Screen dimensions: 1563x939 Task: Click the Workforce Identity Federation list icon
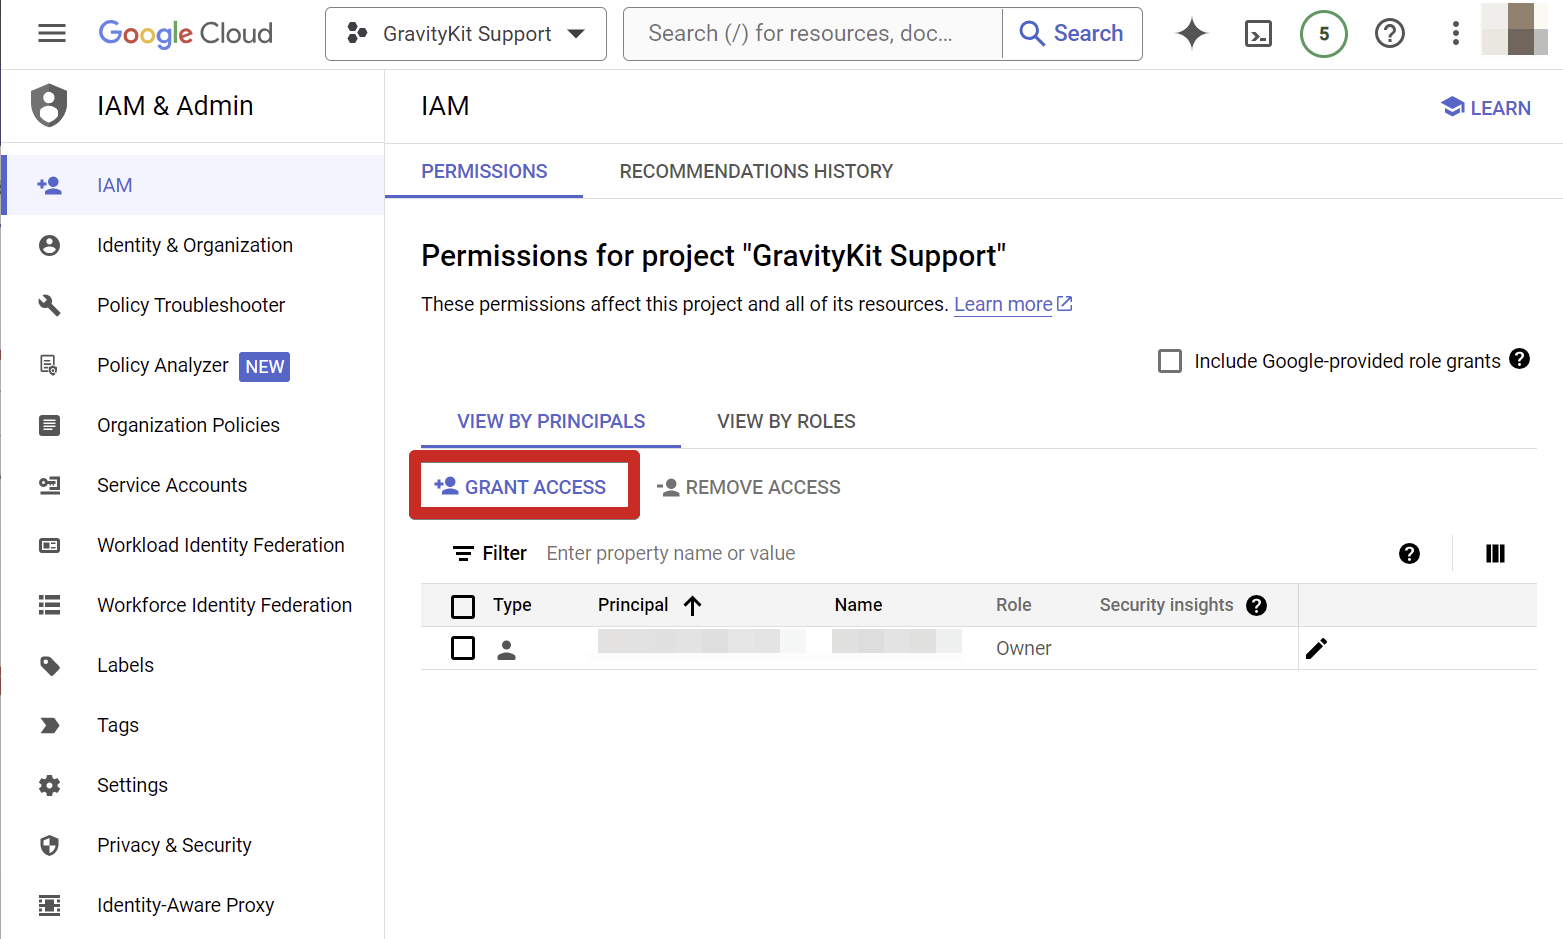point(49,605)
